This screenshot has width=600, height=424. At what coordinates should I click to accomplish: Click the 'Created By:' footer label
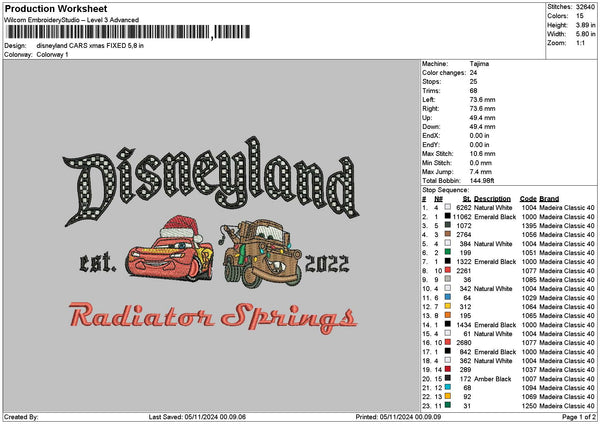click(x=21, y=417)
